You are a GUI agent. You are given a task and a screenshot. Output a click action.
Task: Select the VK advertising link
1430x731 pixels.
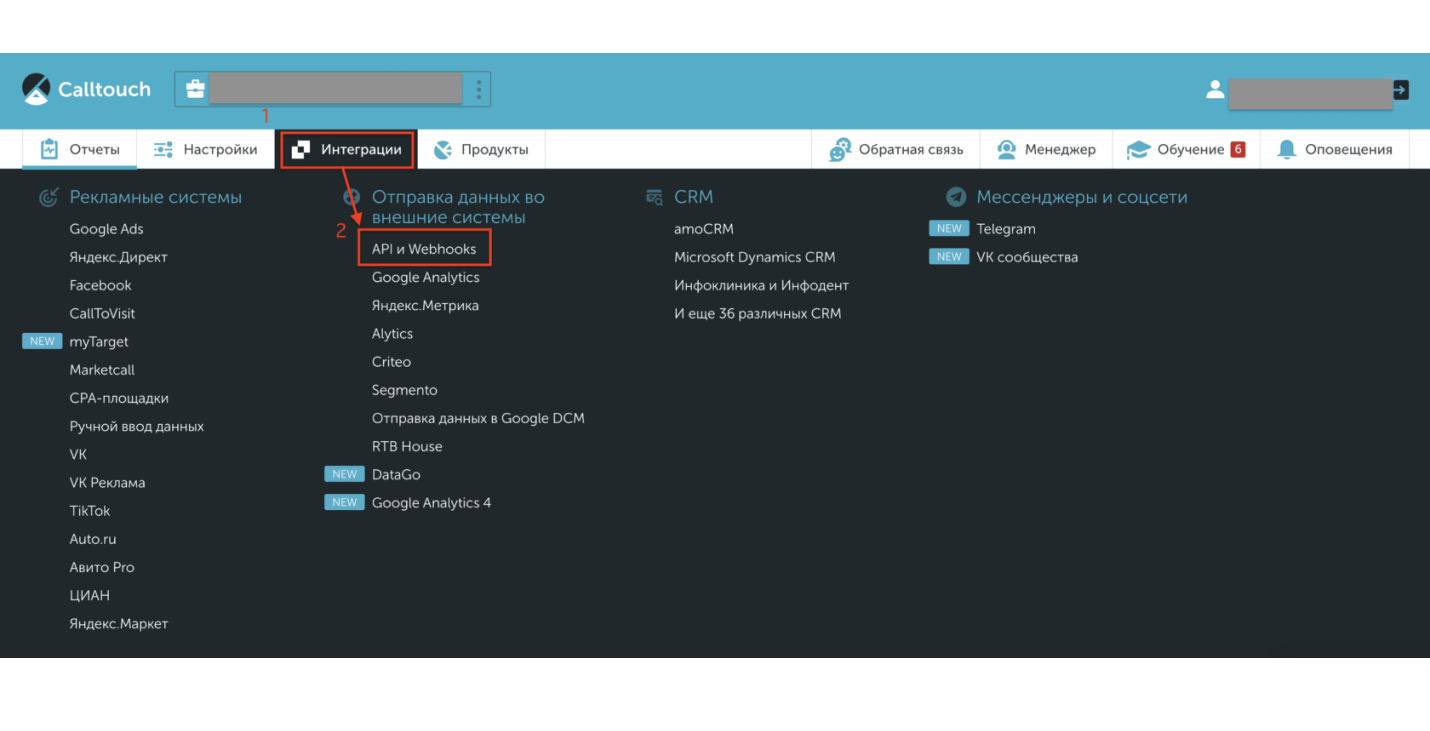[78, 454]
